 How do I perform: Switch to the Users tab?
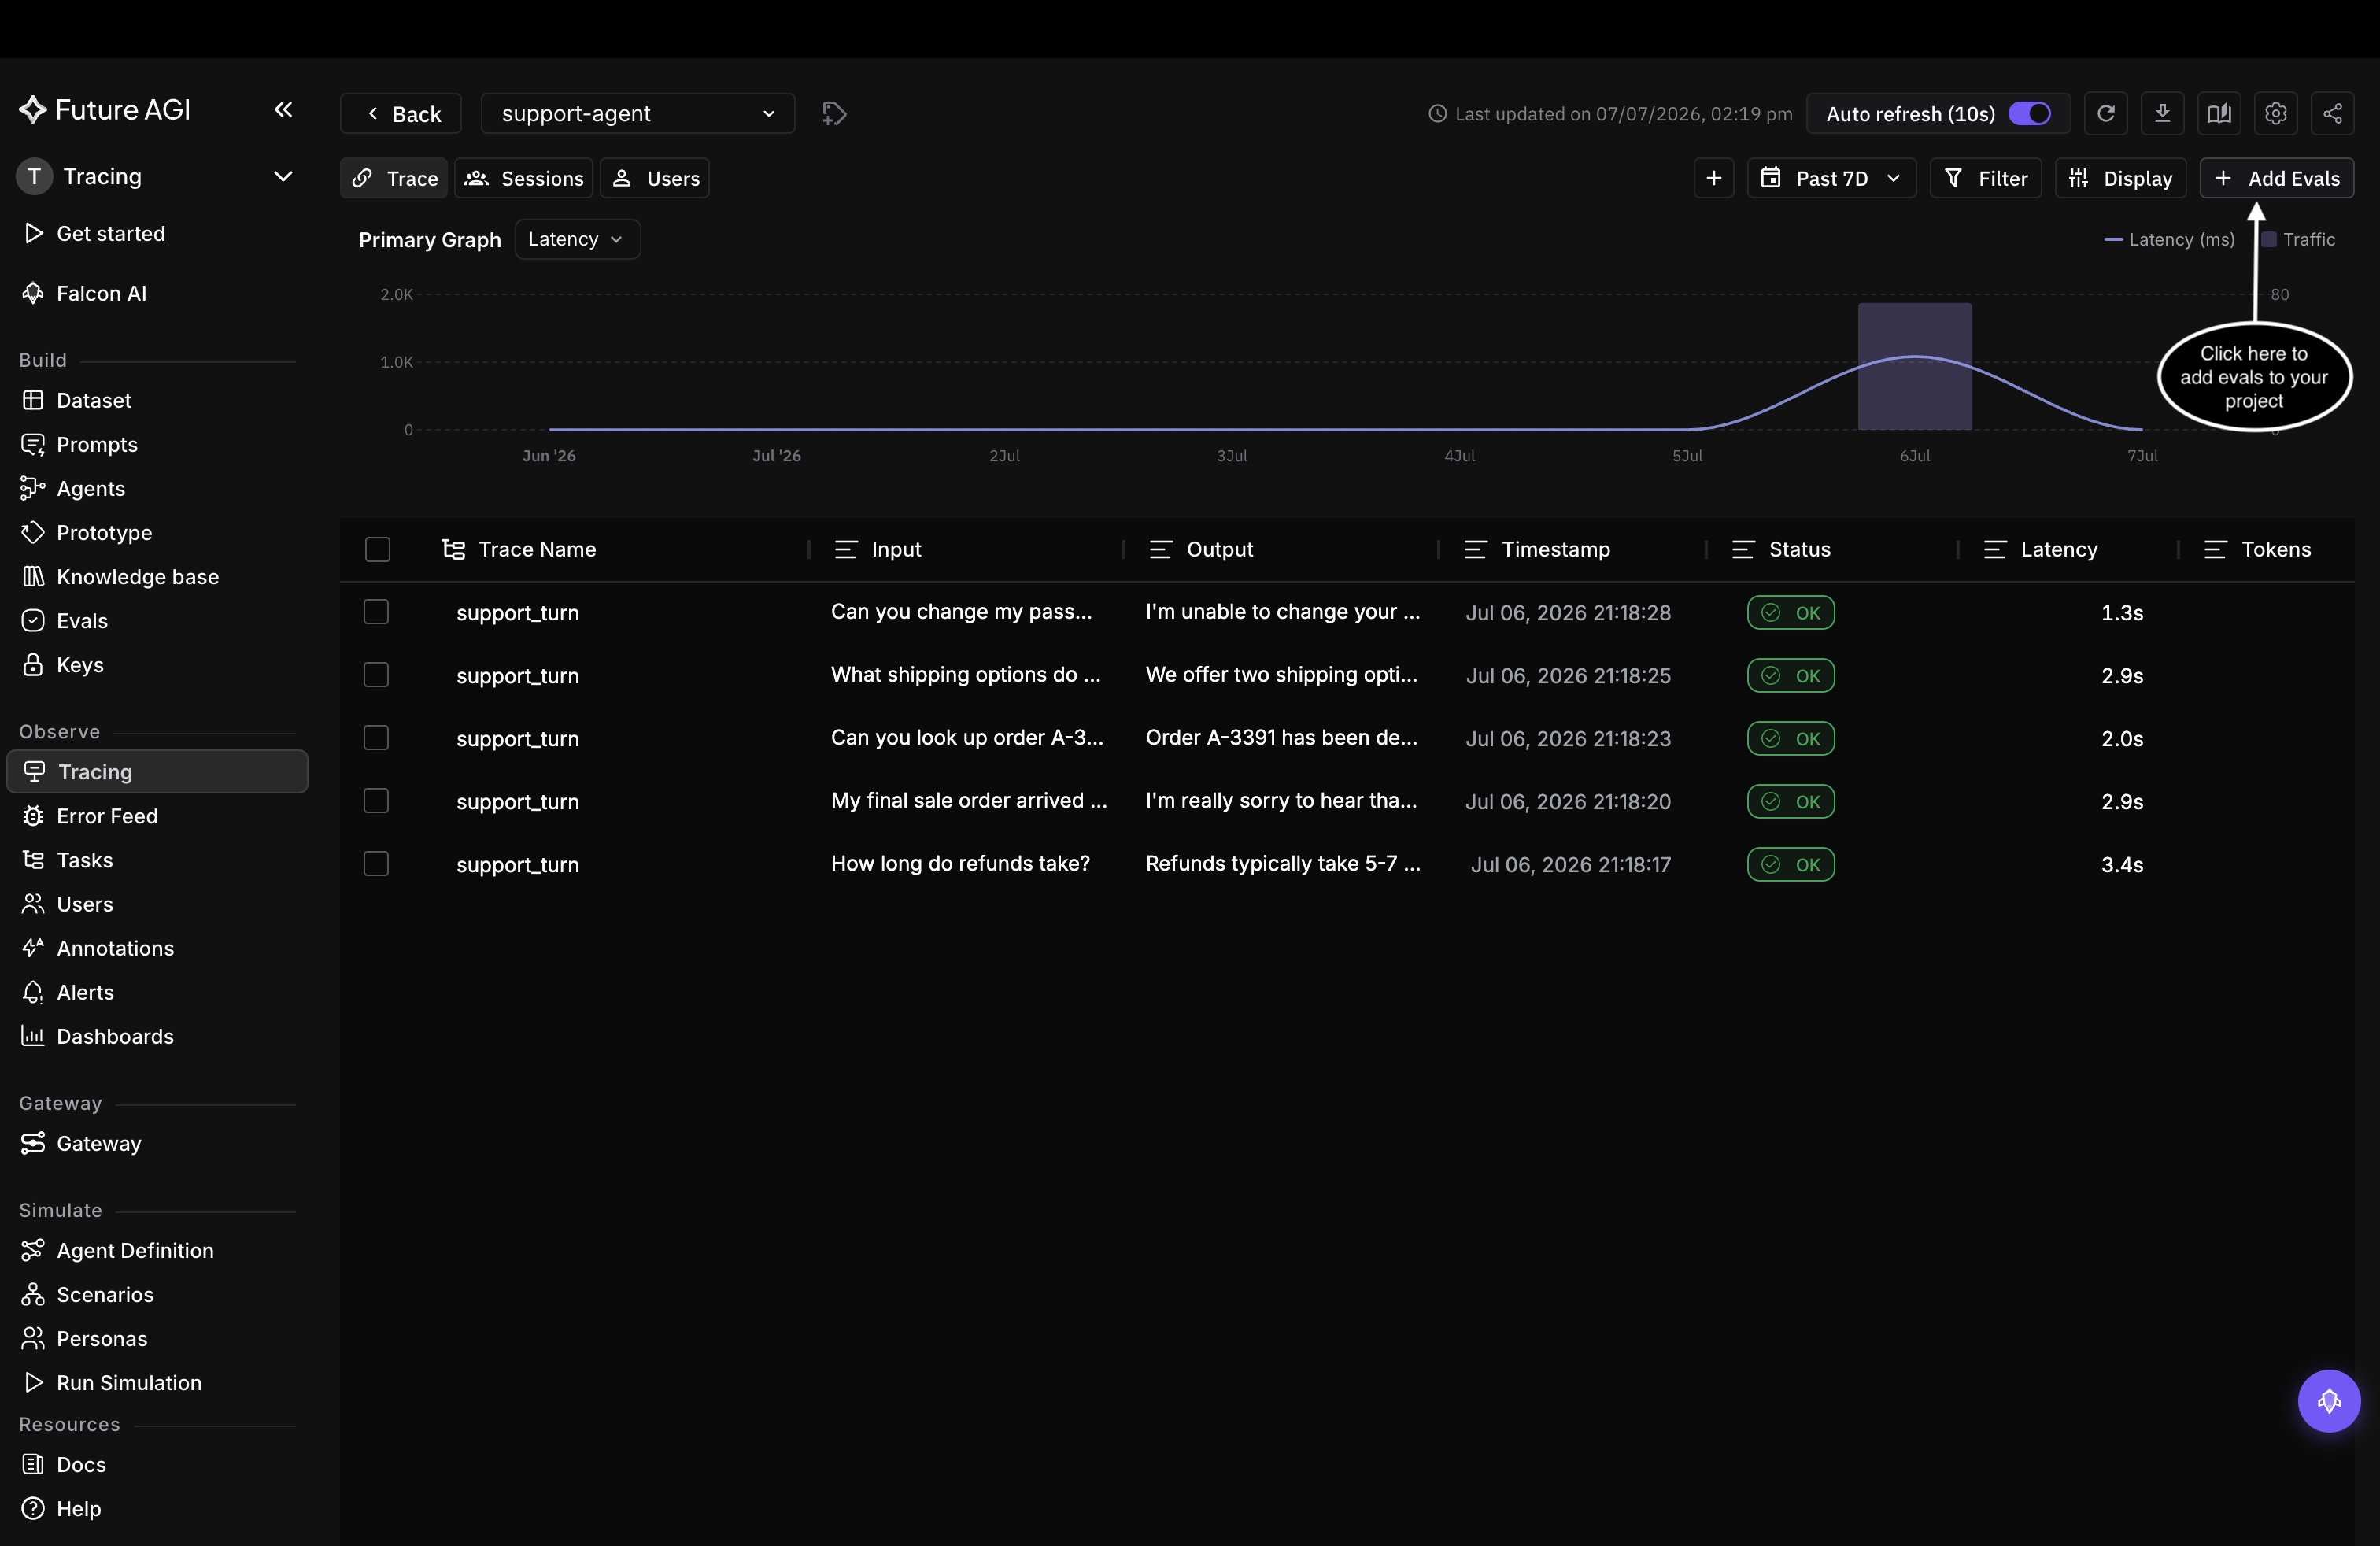click(x=655, y=178)
